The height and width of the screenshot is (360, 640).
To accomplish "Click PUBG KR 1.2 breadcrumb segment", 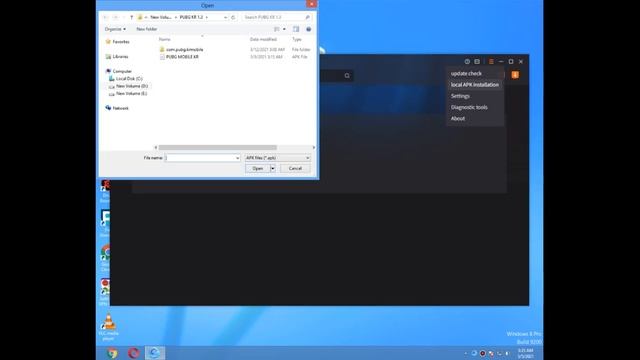I will (191, 17).
